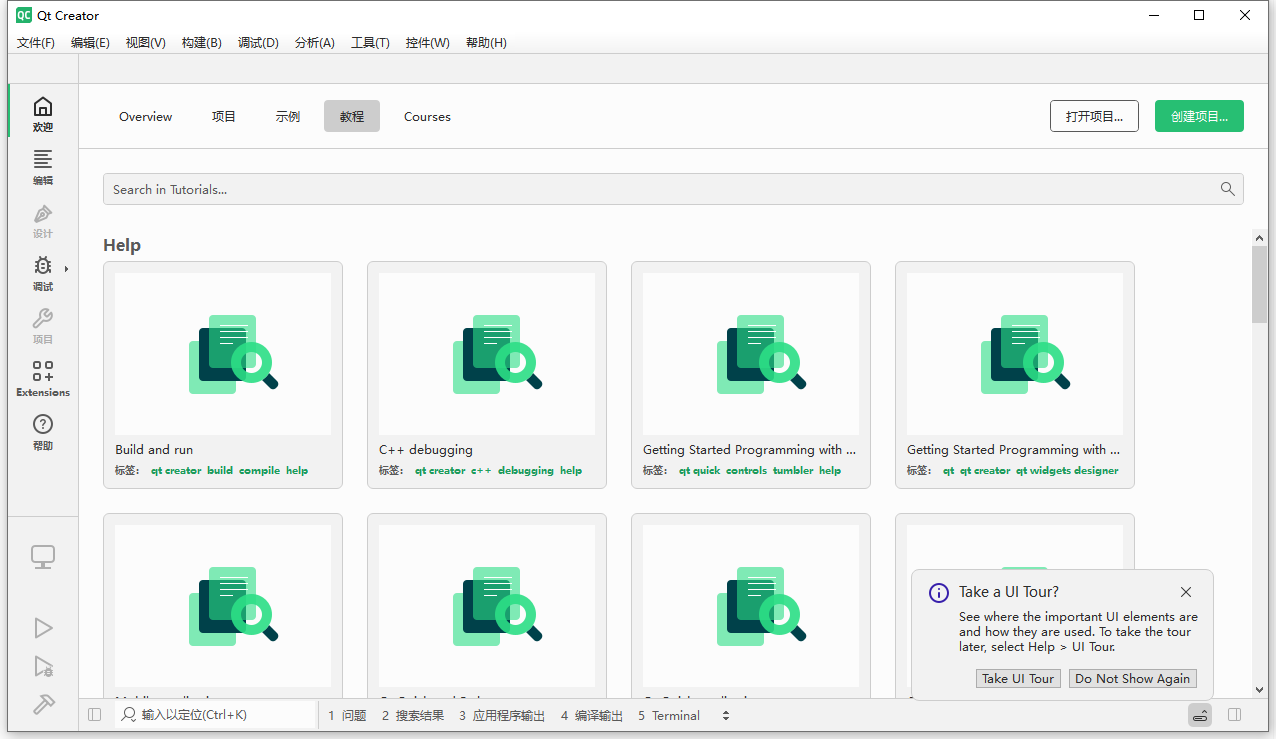
Task: Switch to Debug (调试) mode
Action: click(x=43, y=271)
